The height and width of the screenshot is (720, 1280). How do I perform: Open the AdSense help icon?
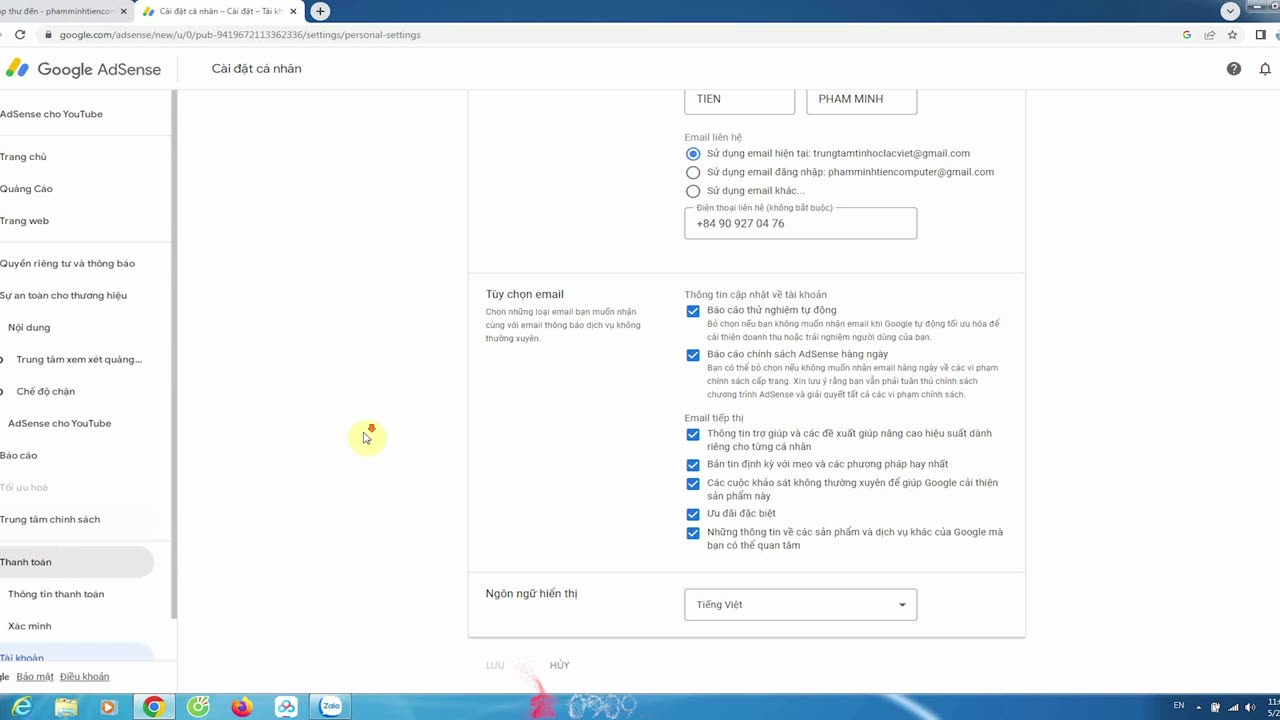(x=1234, y=69)
